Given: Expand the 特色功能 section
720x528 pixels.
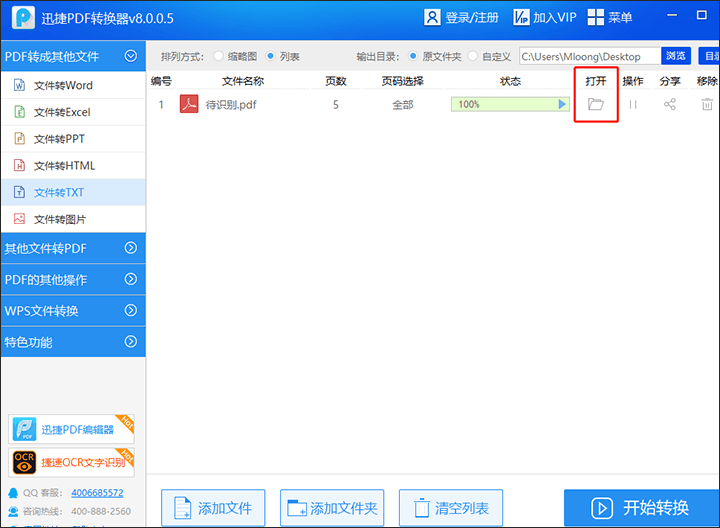Looking at the screenshot, I should pyautogui.click(x=131, y=342).
